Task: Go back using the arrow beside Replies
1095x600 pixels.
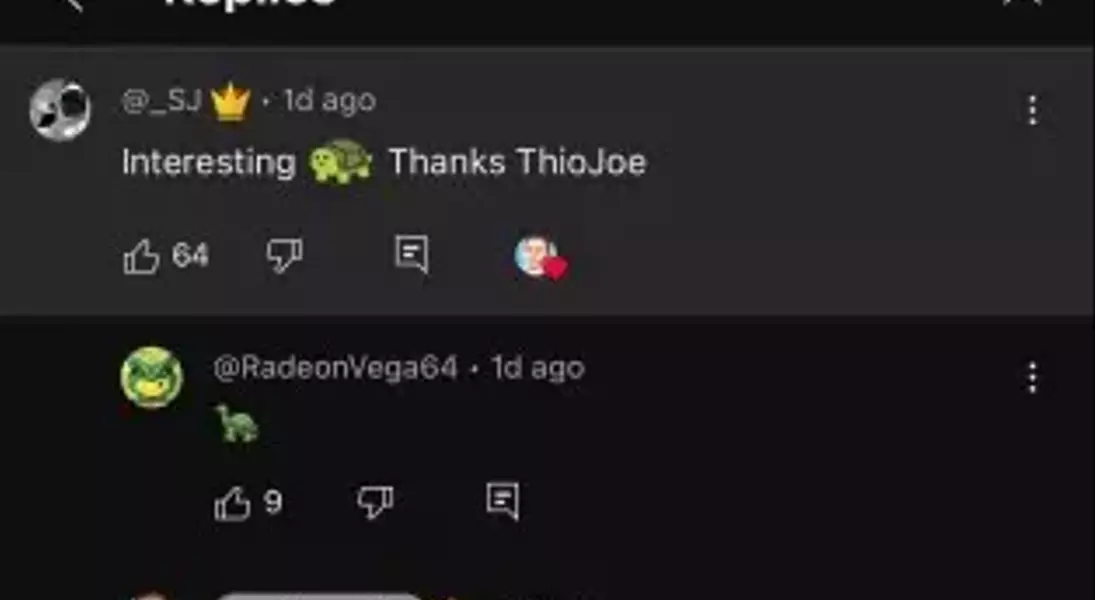Action: [x=73, y=4]
